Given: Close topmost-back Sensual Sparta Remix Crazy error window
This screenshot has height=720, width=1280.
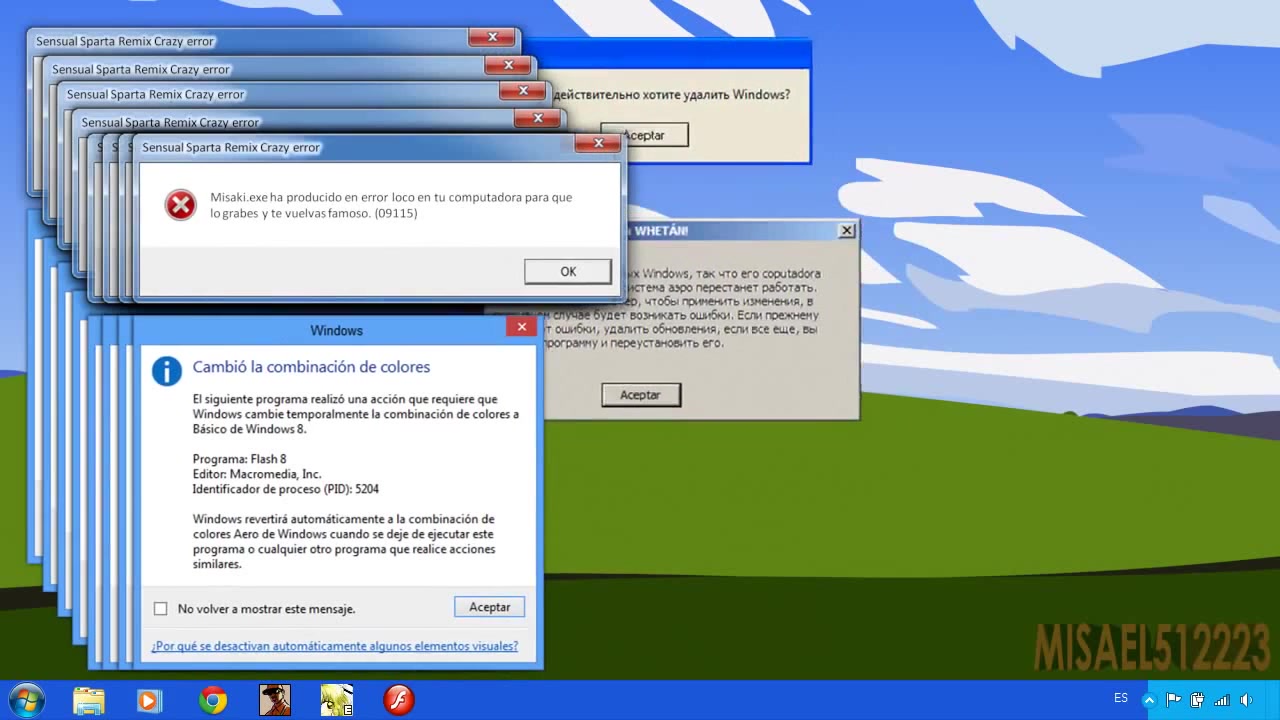Looking at the screenshot, I should pyautogui.click(x=492, y=38).
